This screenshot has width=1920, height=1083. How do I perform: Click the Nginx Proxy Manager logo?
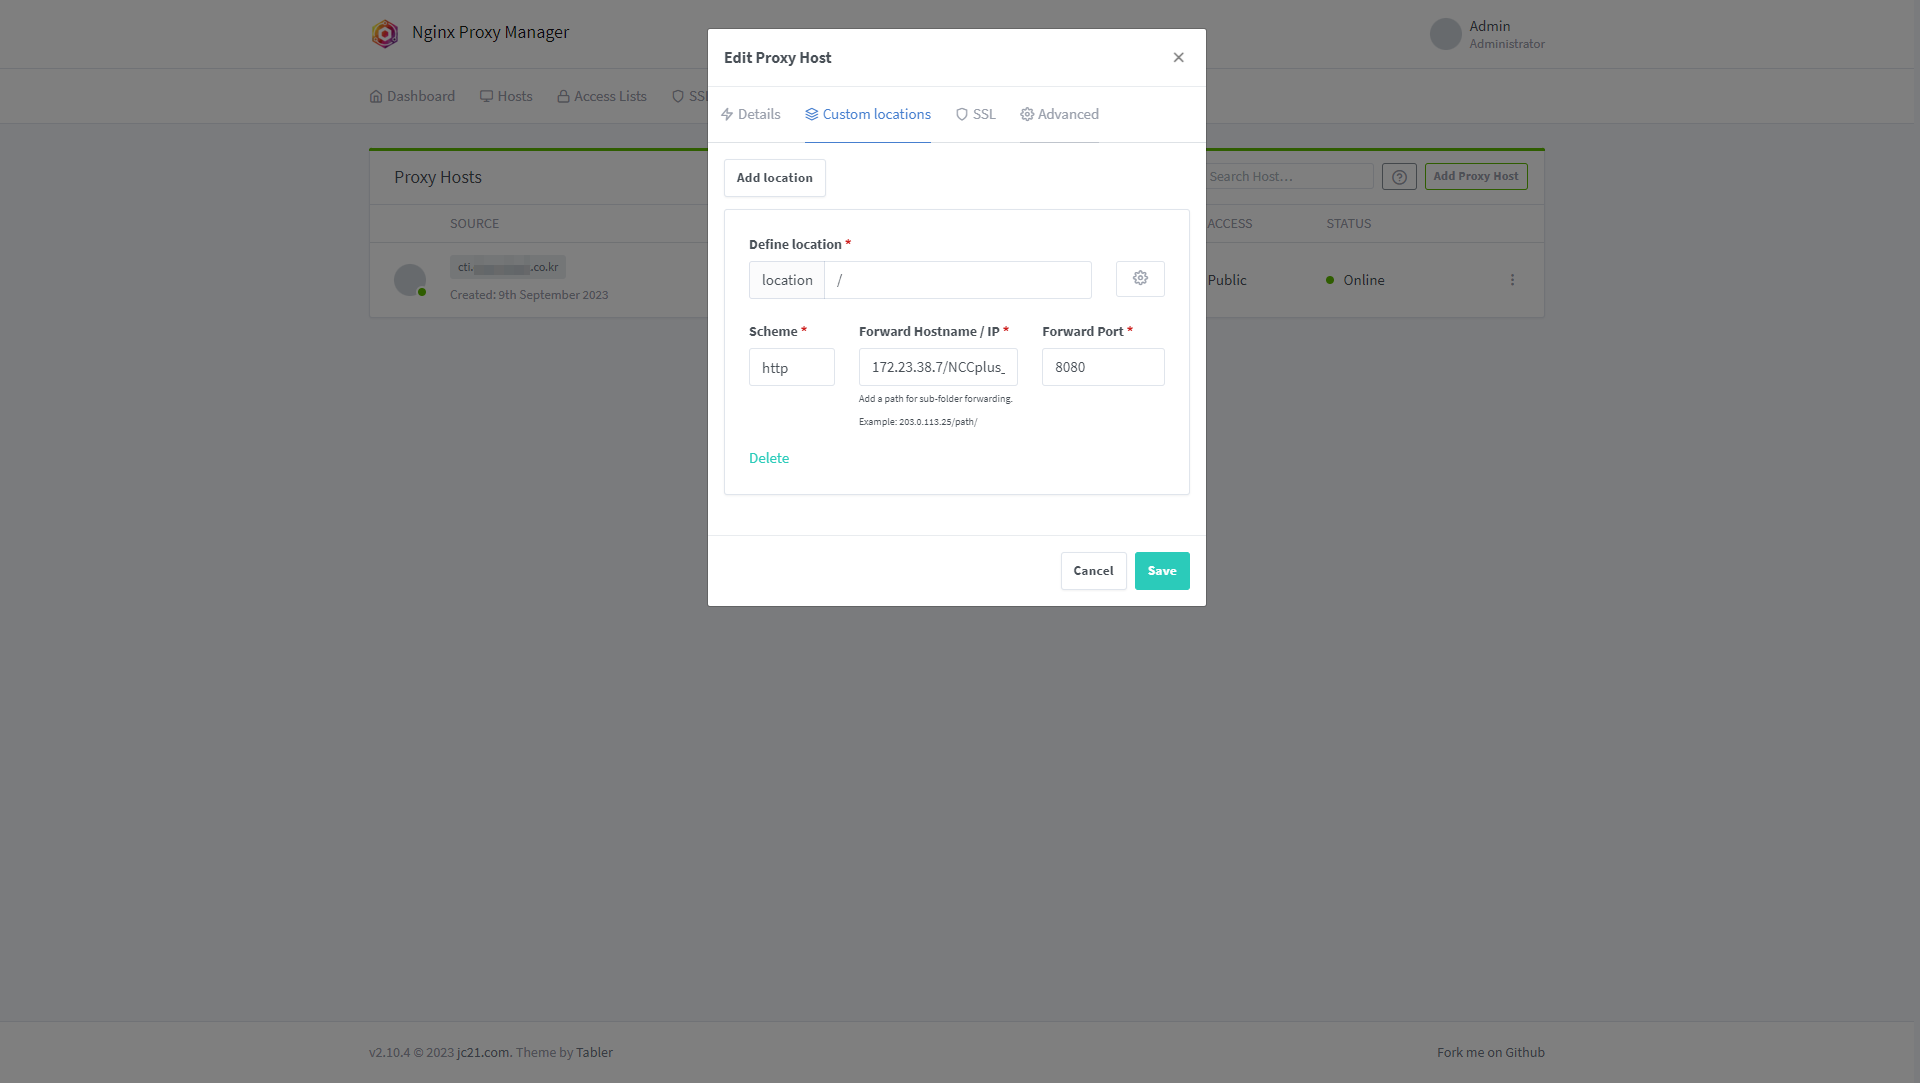pos(385,33)
